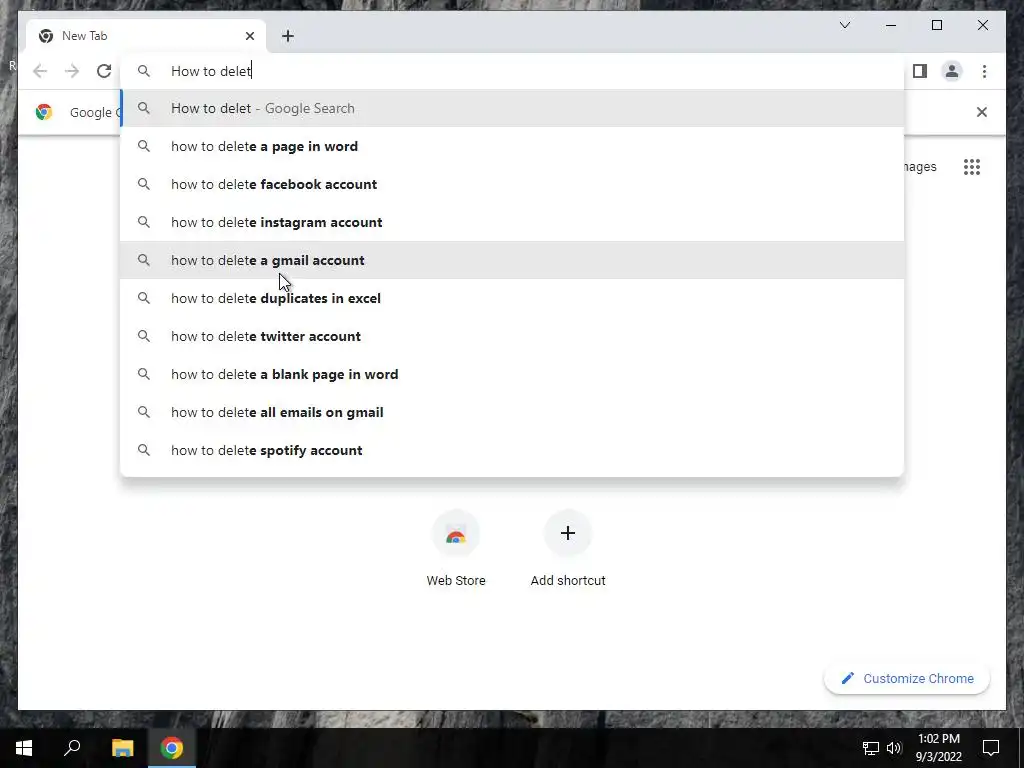
Task: Open File Explorer from taskbar
Action: pos(122,748)
